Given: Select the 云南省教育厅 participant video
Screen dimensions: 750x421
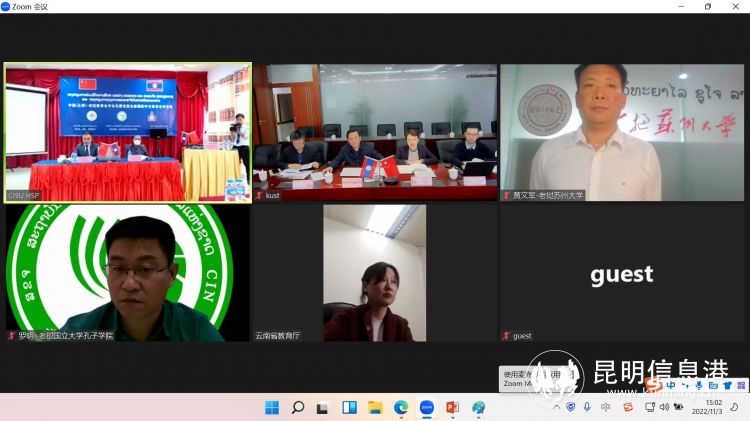Looking at the screenshot, I should tap(374, 273).
